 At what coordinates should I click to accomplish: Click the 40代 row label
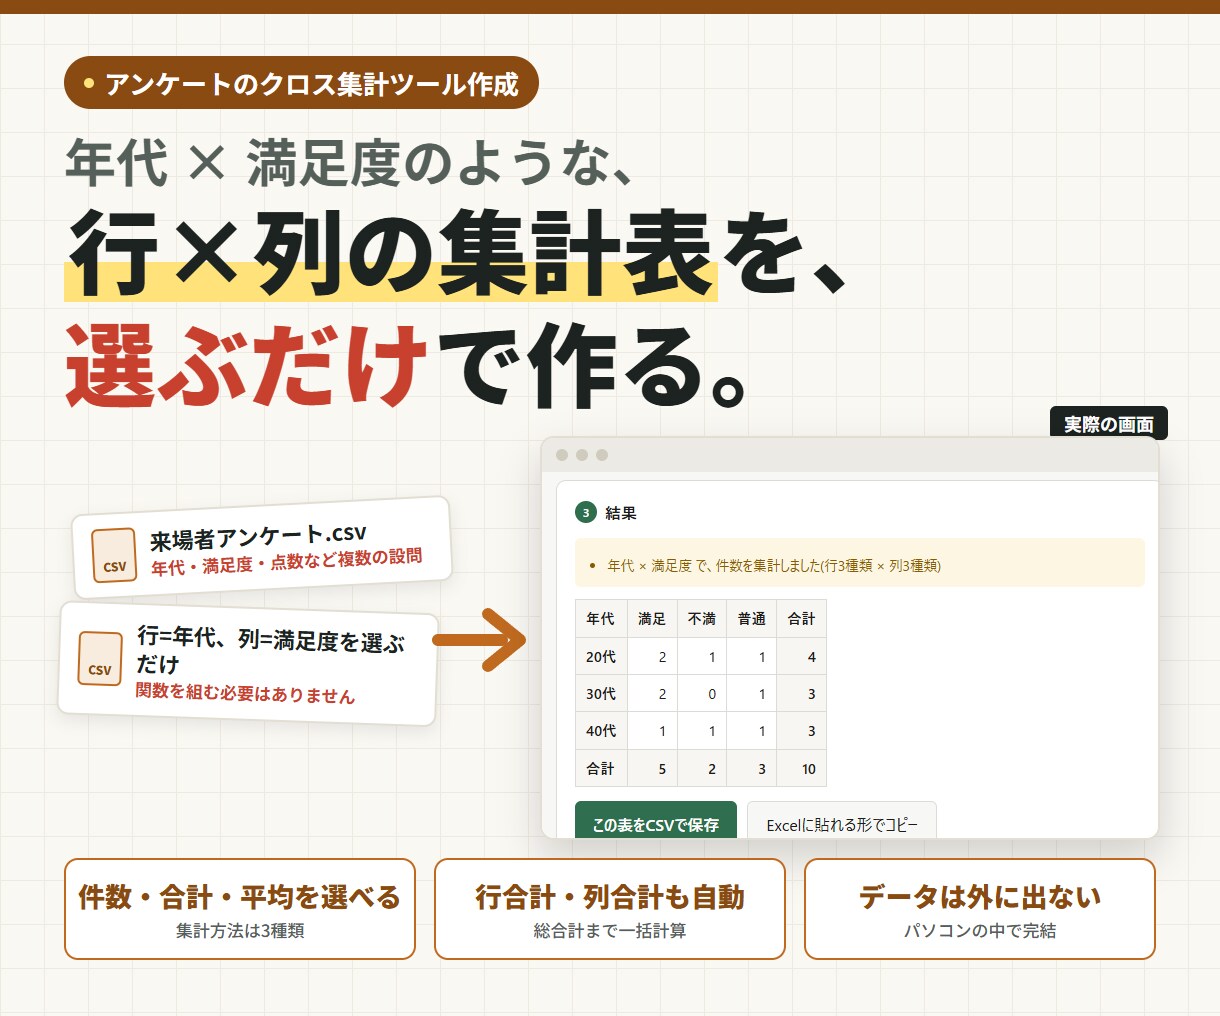[601, 731]
